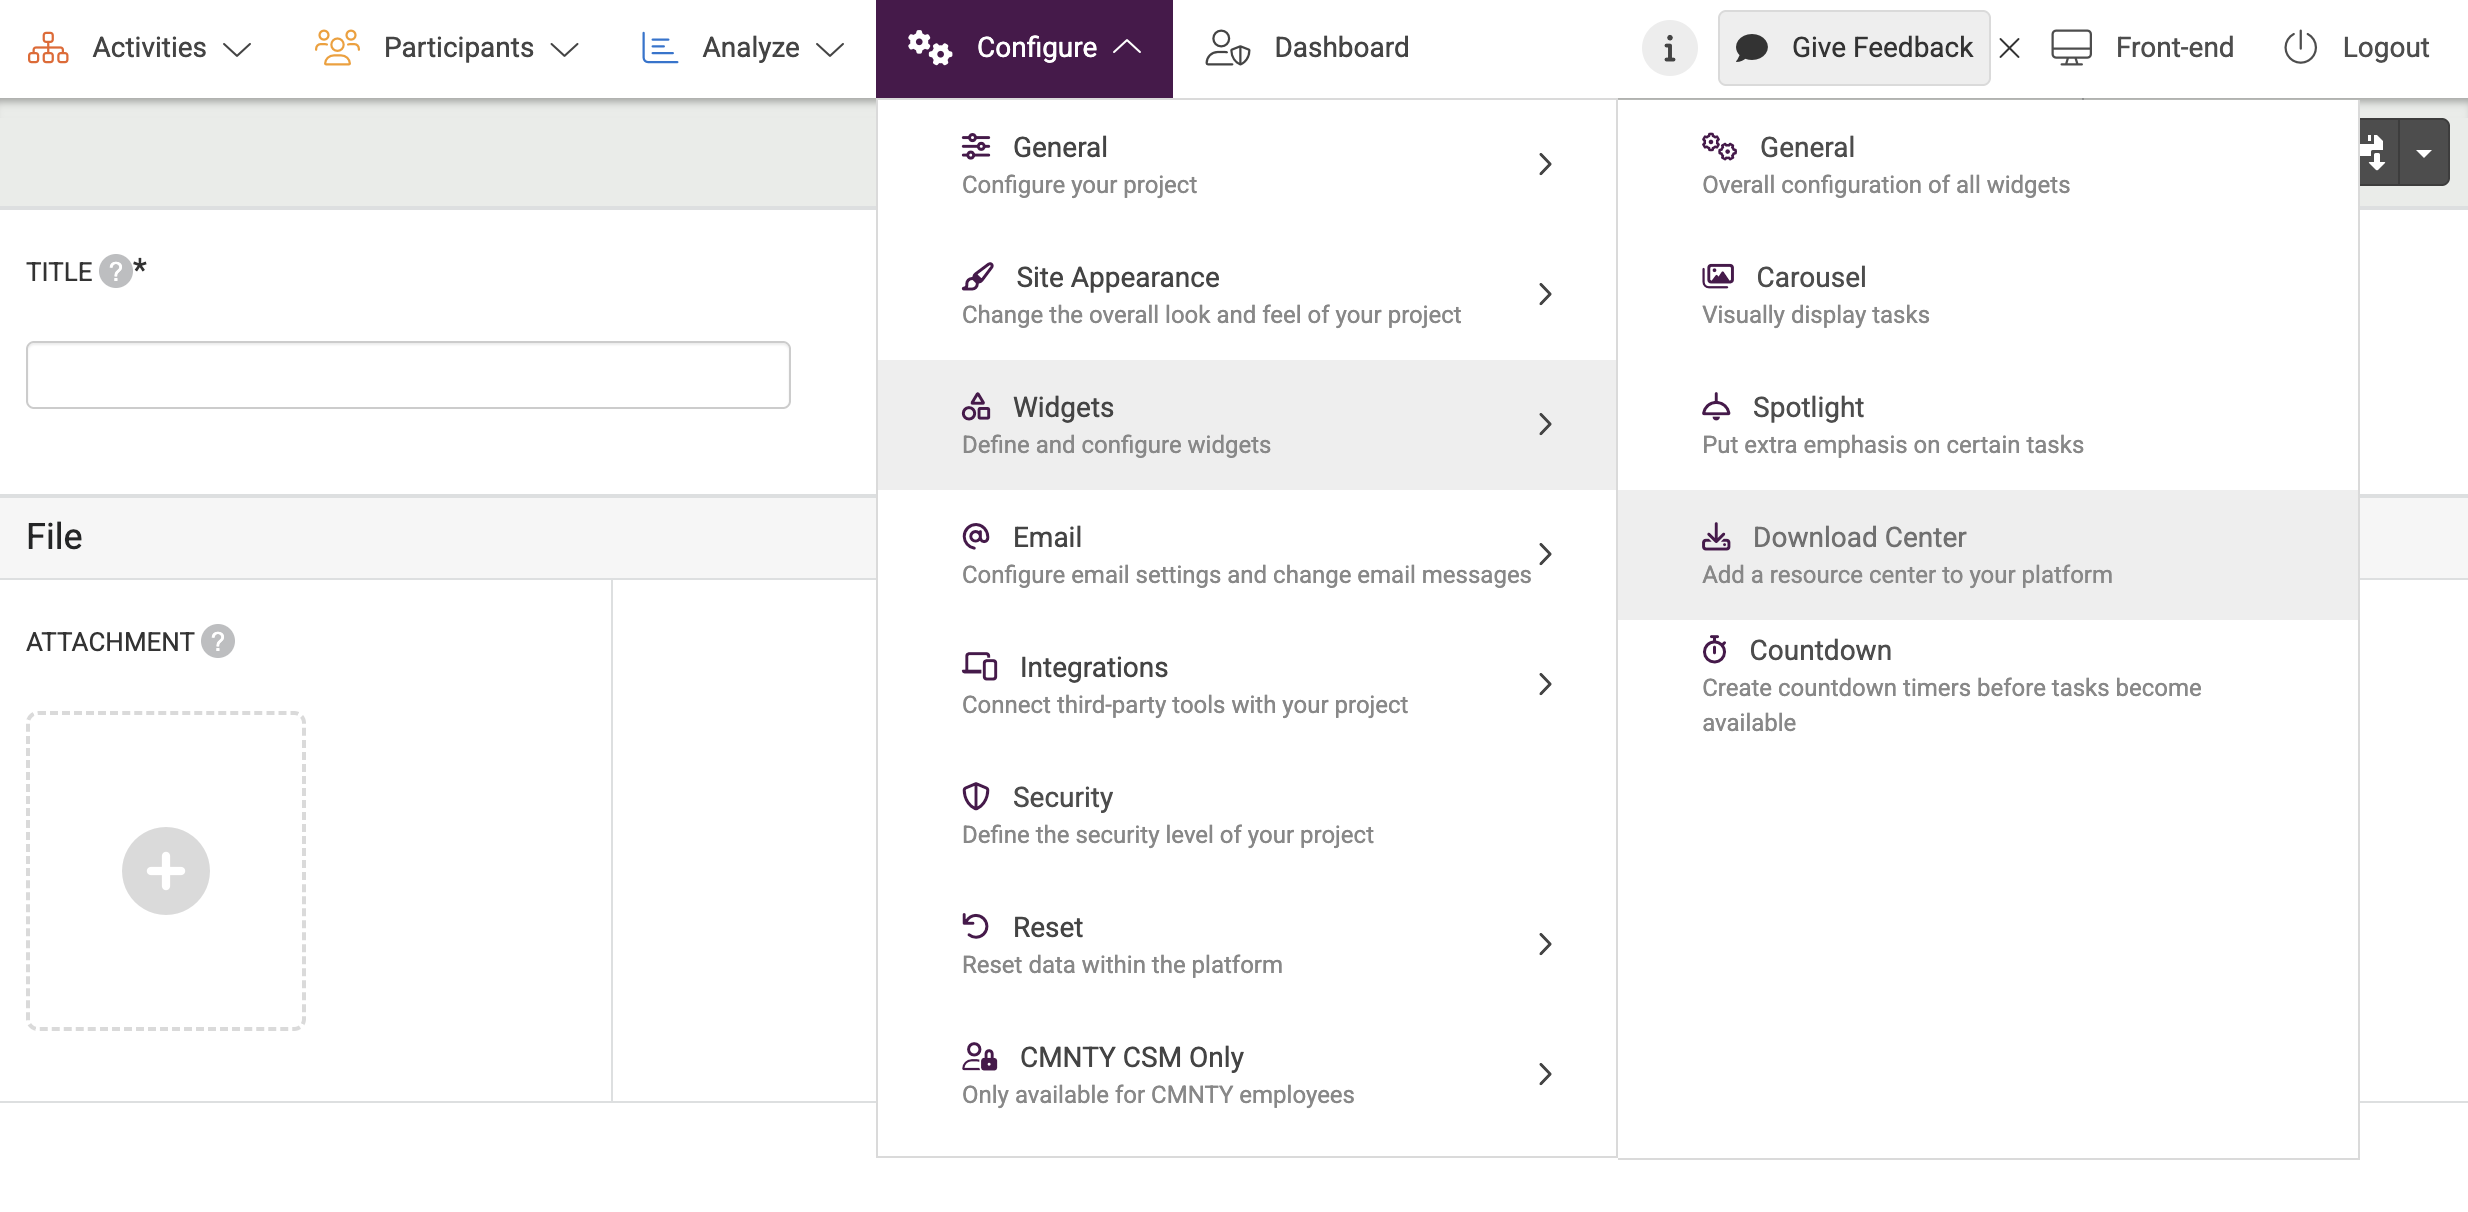Click the Logout power icon
This screenshot has width=2468, height=1212.
coord(2300,48)
